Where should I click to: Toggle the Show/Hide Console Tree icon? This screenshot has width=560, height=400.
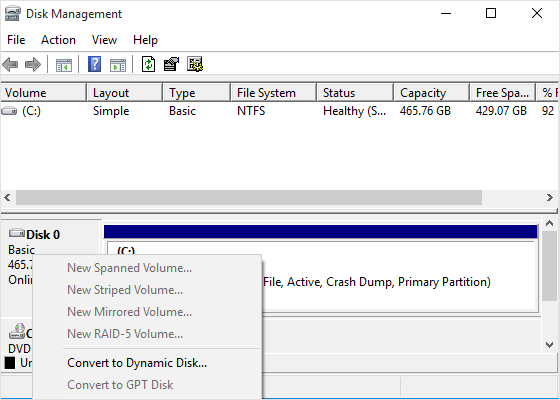(x=64, y=65)
